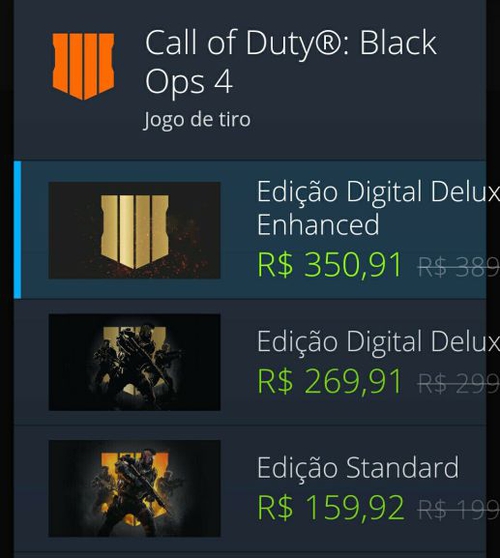Click the blue selection bar of highlighted edition
Viewport: 500px width, 558px height.
[x=17, y=230]
